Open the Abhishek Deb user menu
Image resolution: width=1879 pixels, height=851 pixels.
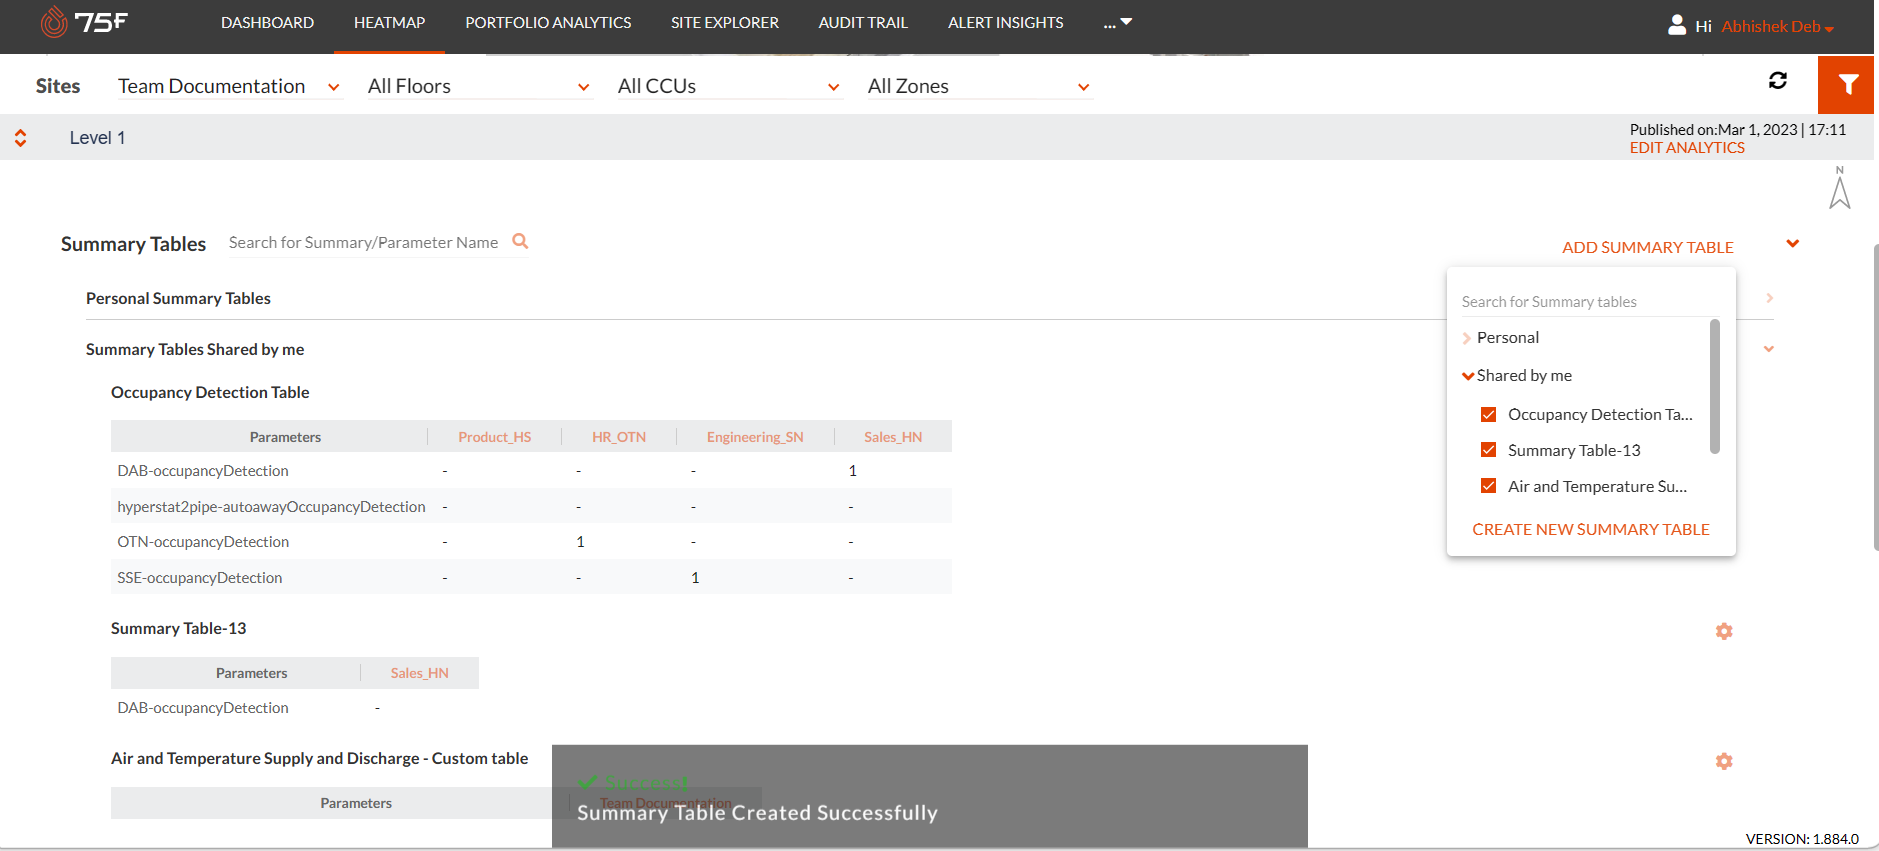tap(1777, 26)
